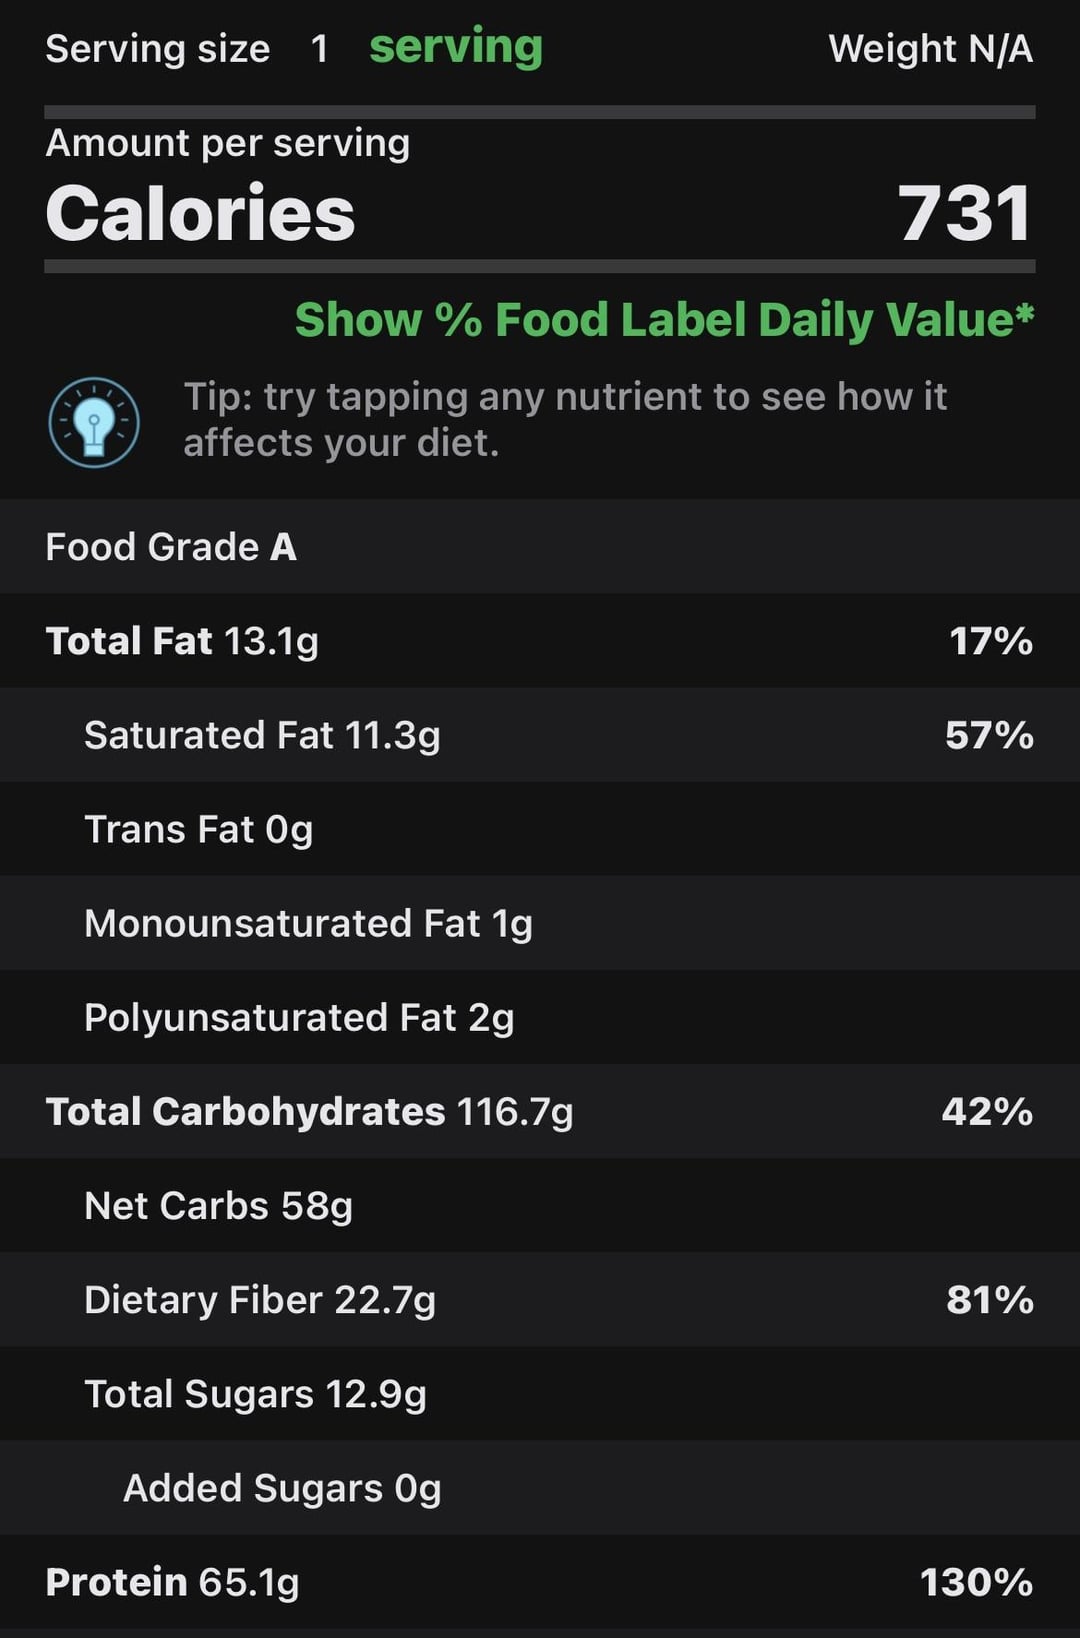Tap the Weight N/A field
The image size is (1080, 1638).
point(931,48)
